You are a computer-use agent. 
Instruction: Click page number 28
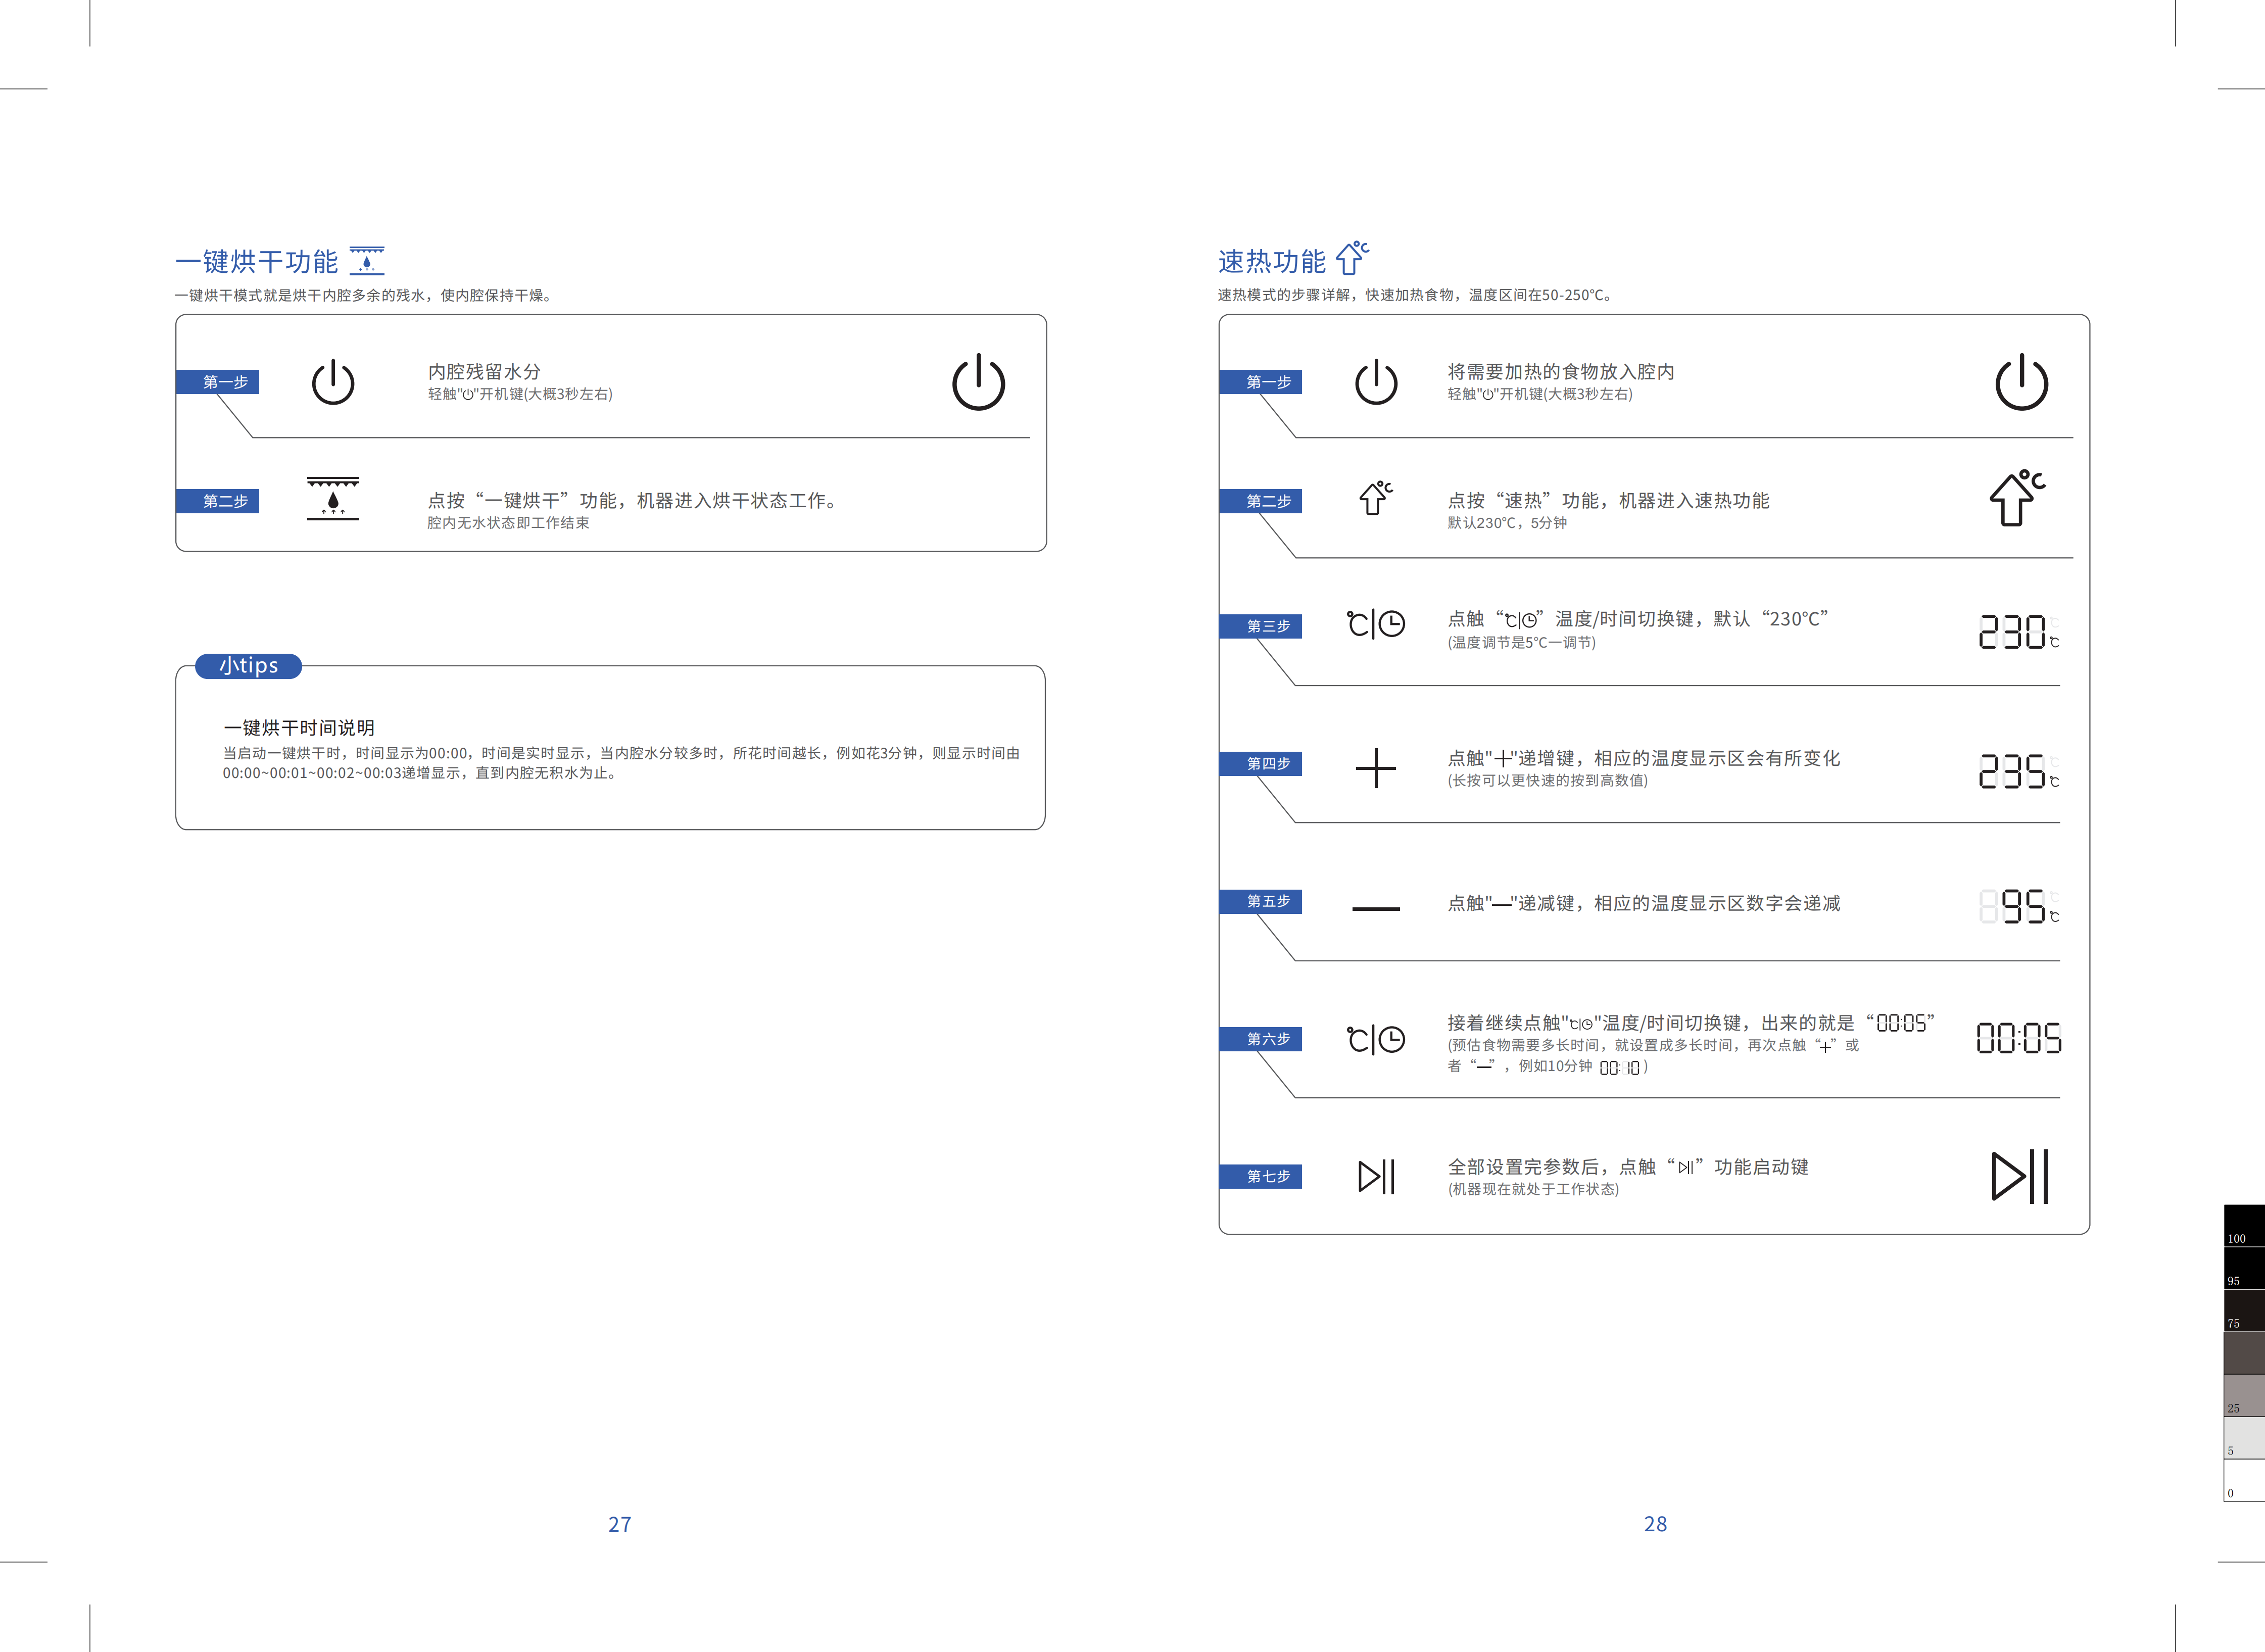pos(1655,1524)
